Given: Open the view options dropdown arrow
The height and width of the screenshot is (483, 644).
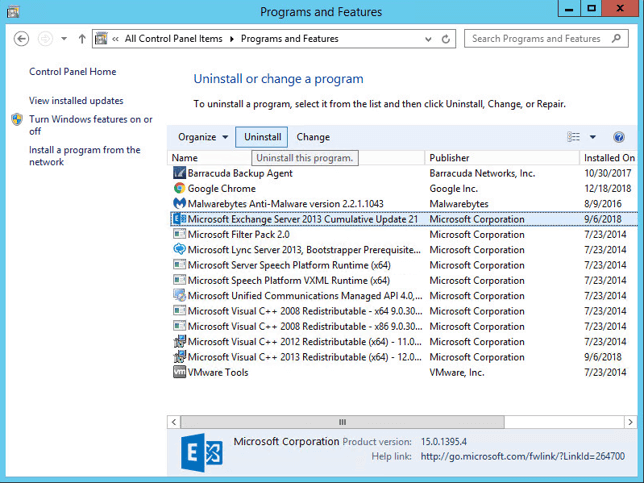Looking at the screenshot, I should [x=593, y=137].
